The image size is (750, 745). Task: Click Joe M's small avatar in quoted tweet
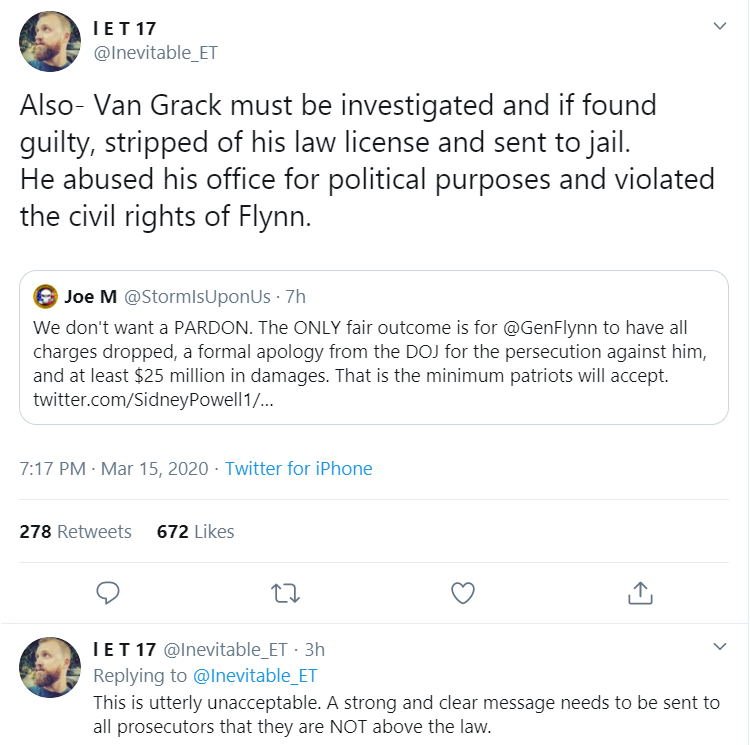point(46,296)
